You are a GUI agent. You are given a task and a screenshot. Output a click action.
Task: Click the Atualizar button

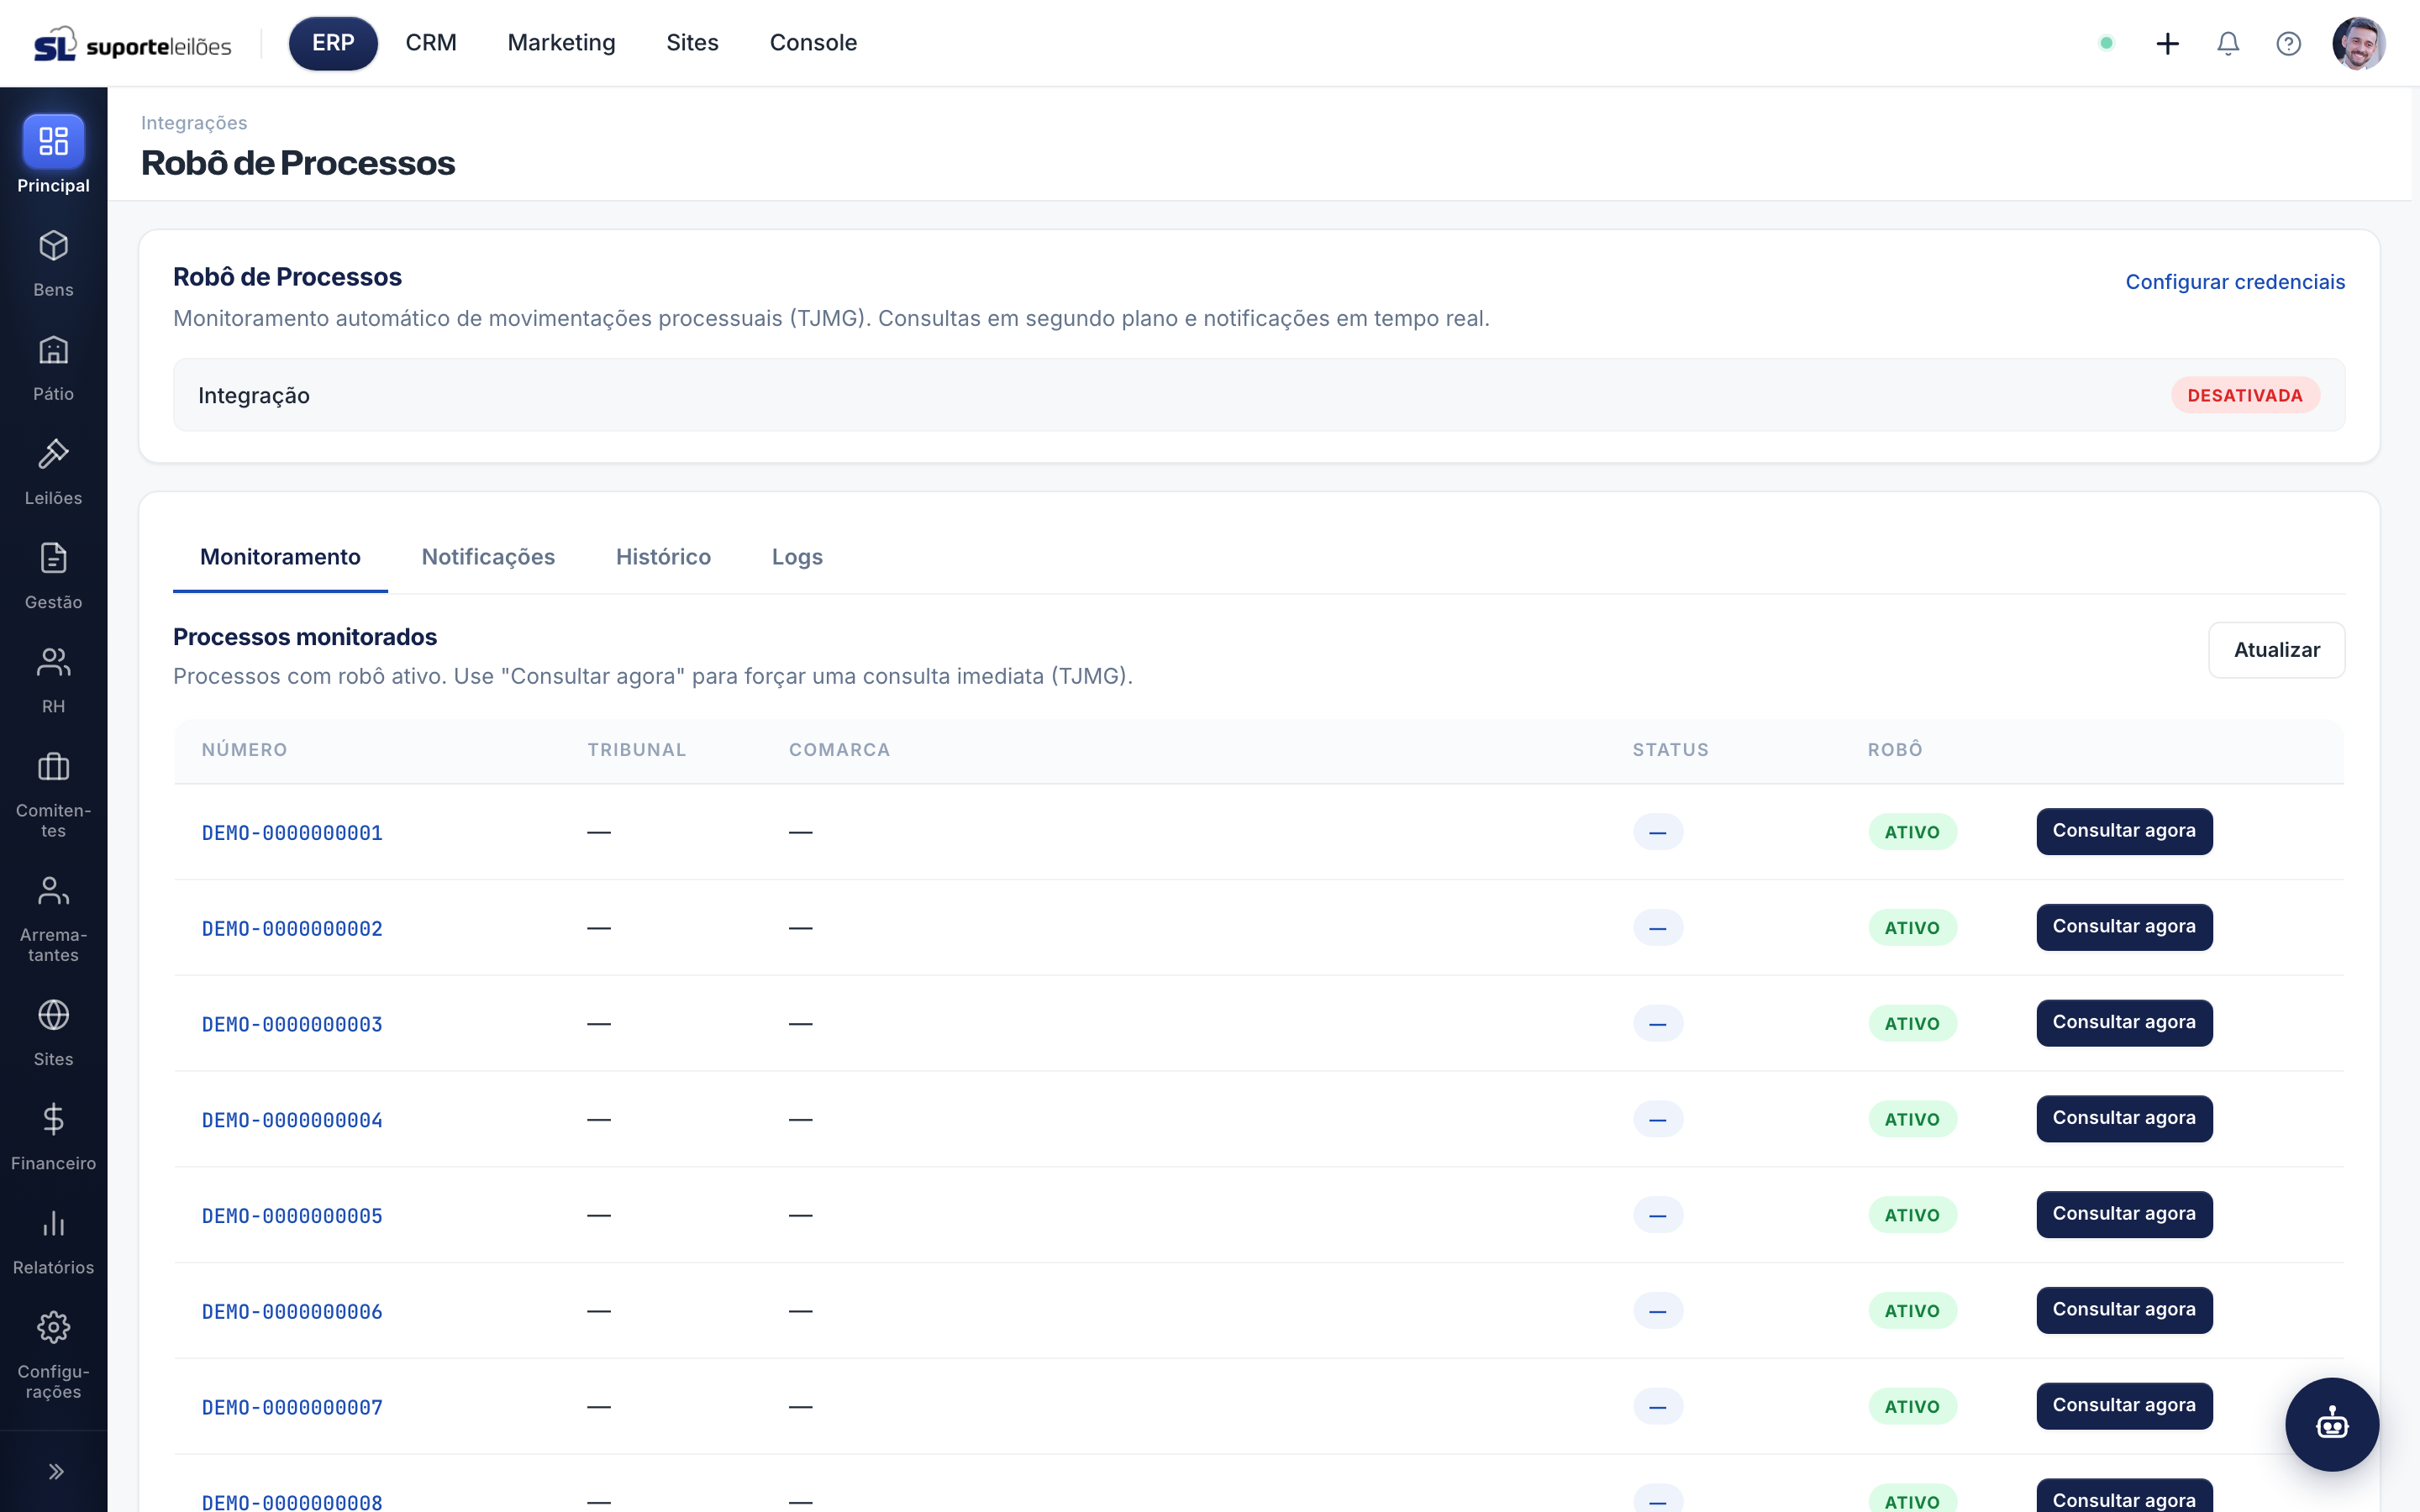[x=2276, y=650]
